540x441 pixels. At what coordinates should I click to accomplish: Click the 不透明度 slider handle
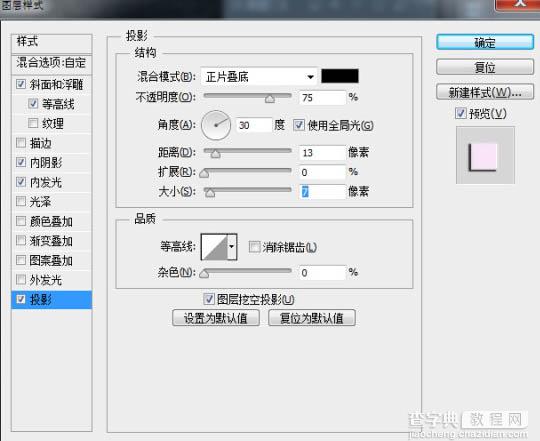[x=270, y=99]
